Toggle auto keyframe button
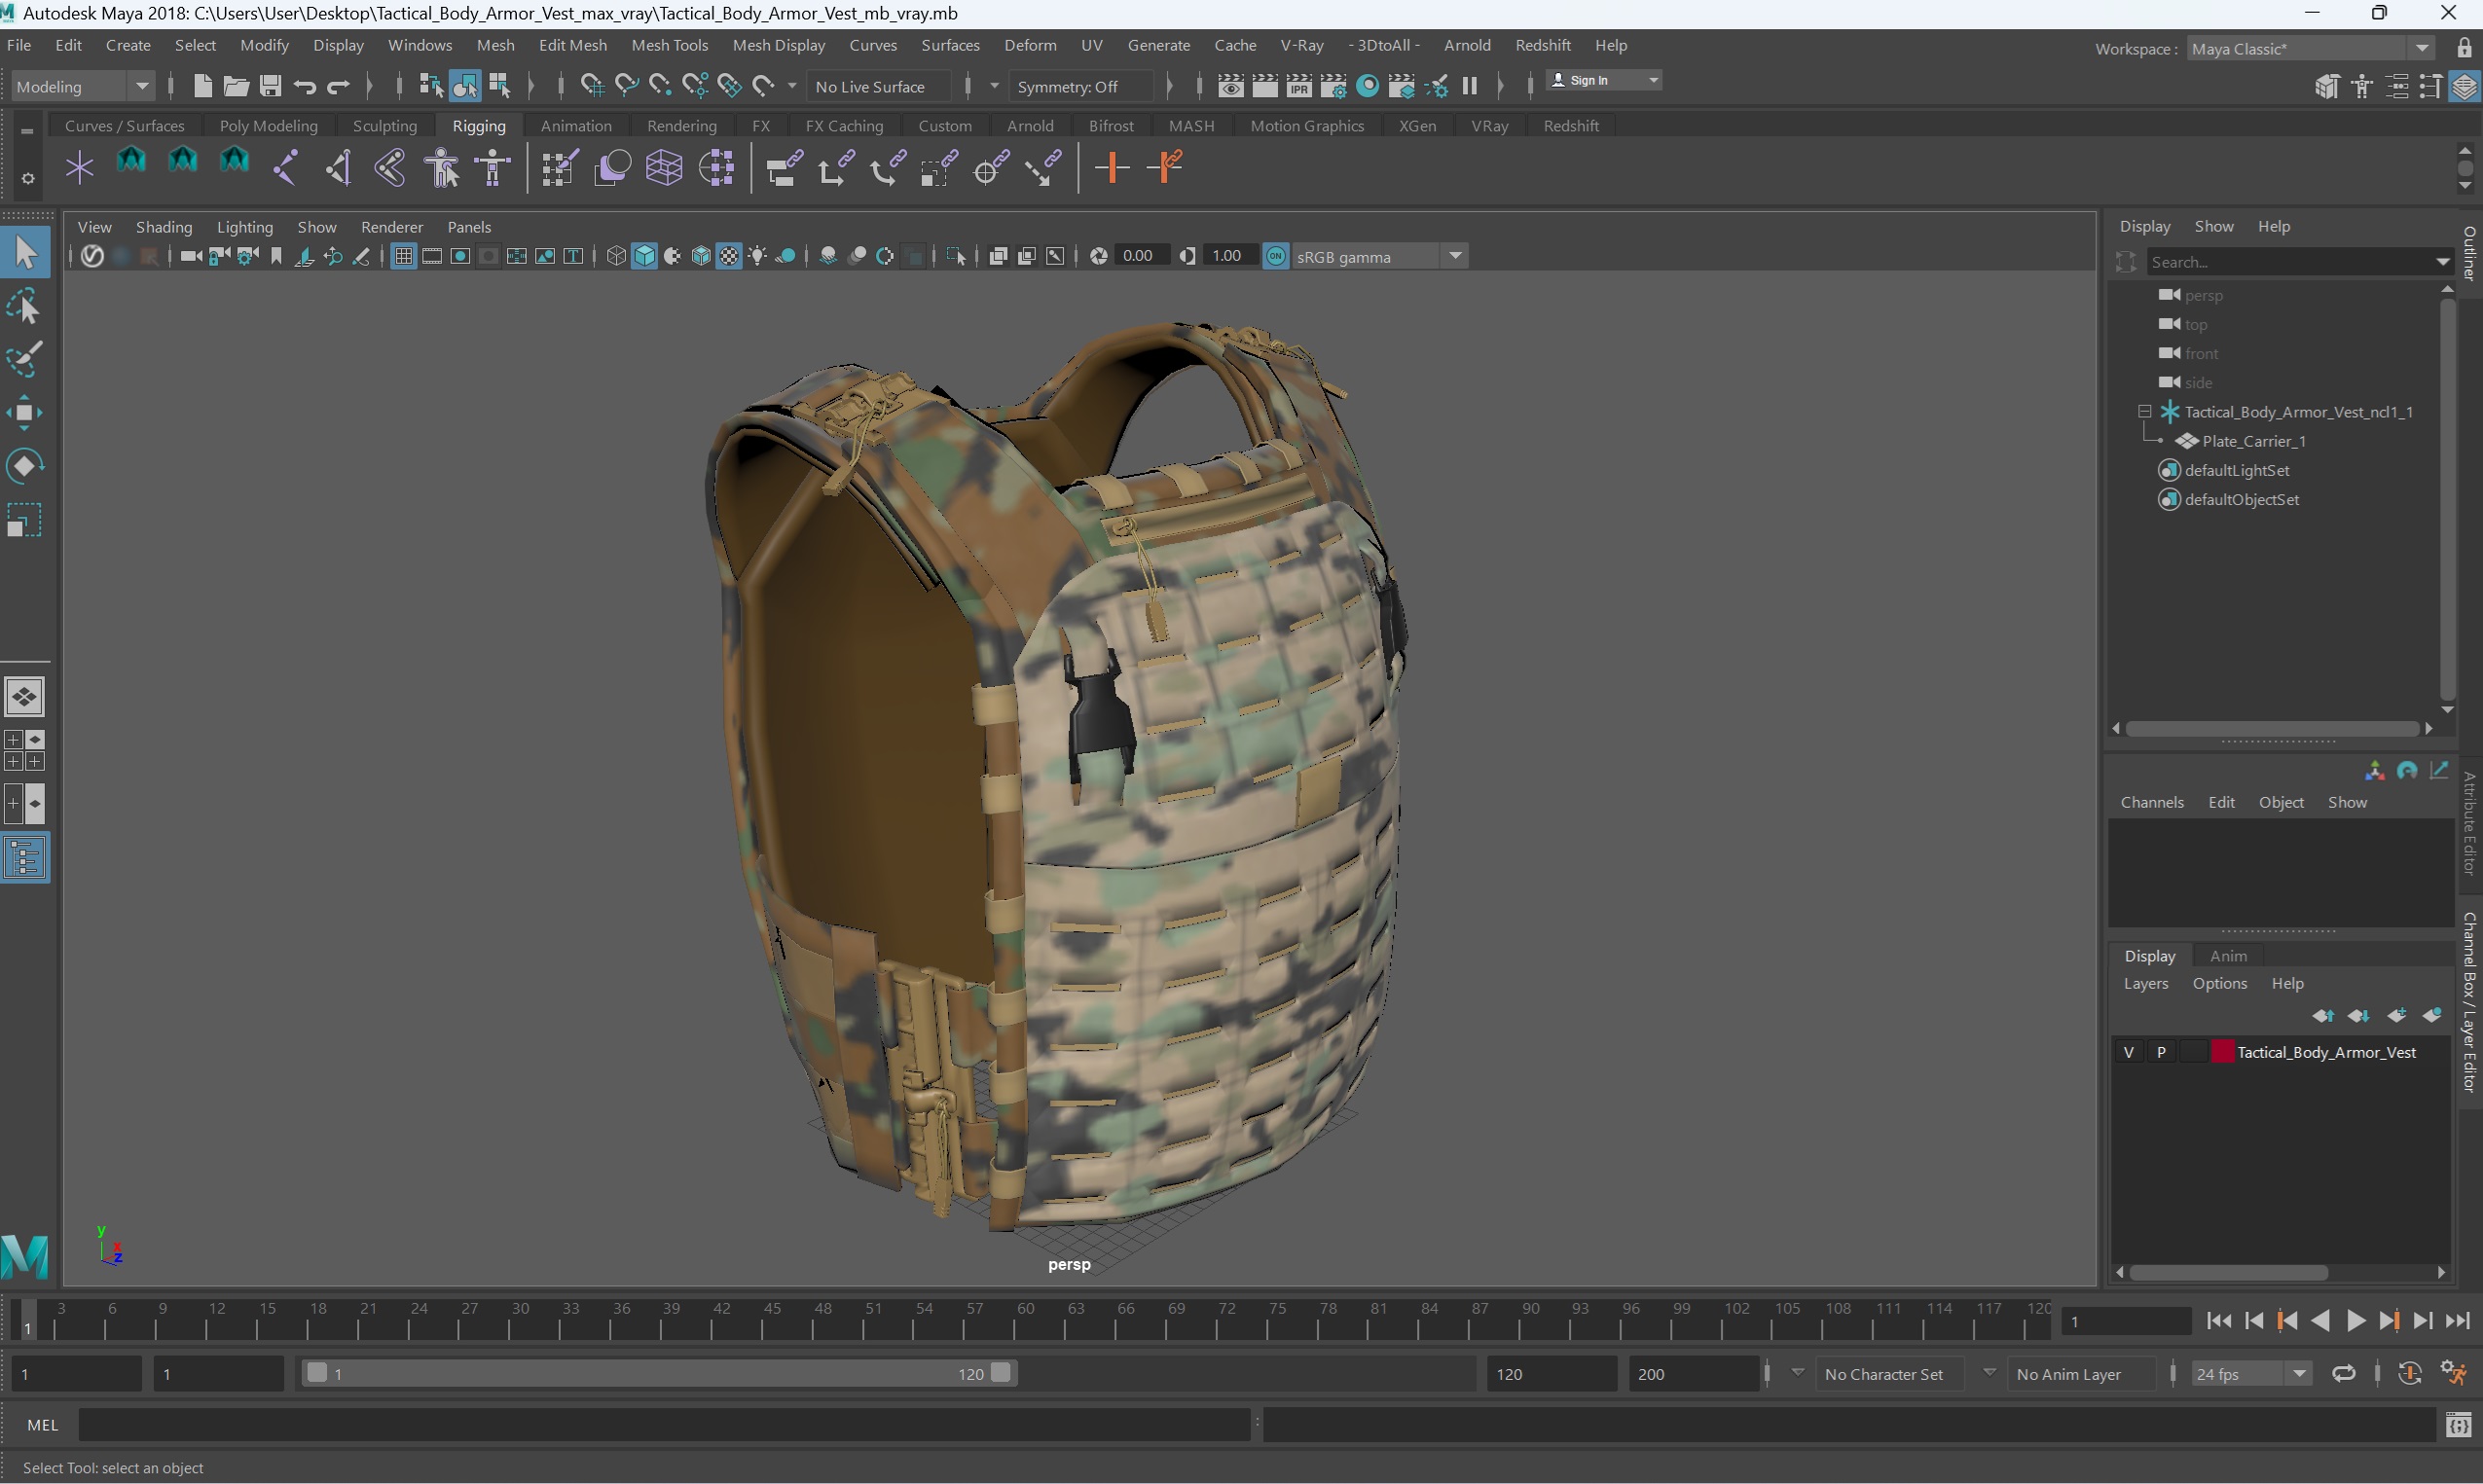The height and width of the screenshot is (1484, 2483). tap(2410, 1374)
